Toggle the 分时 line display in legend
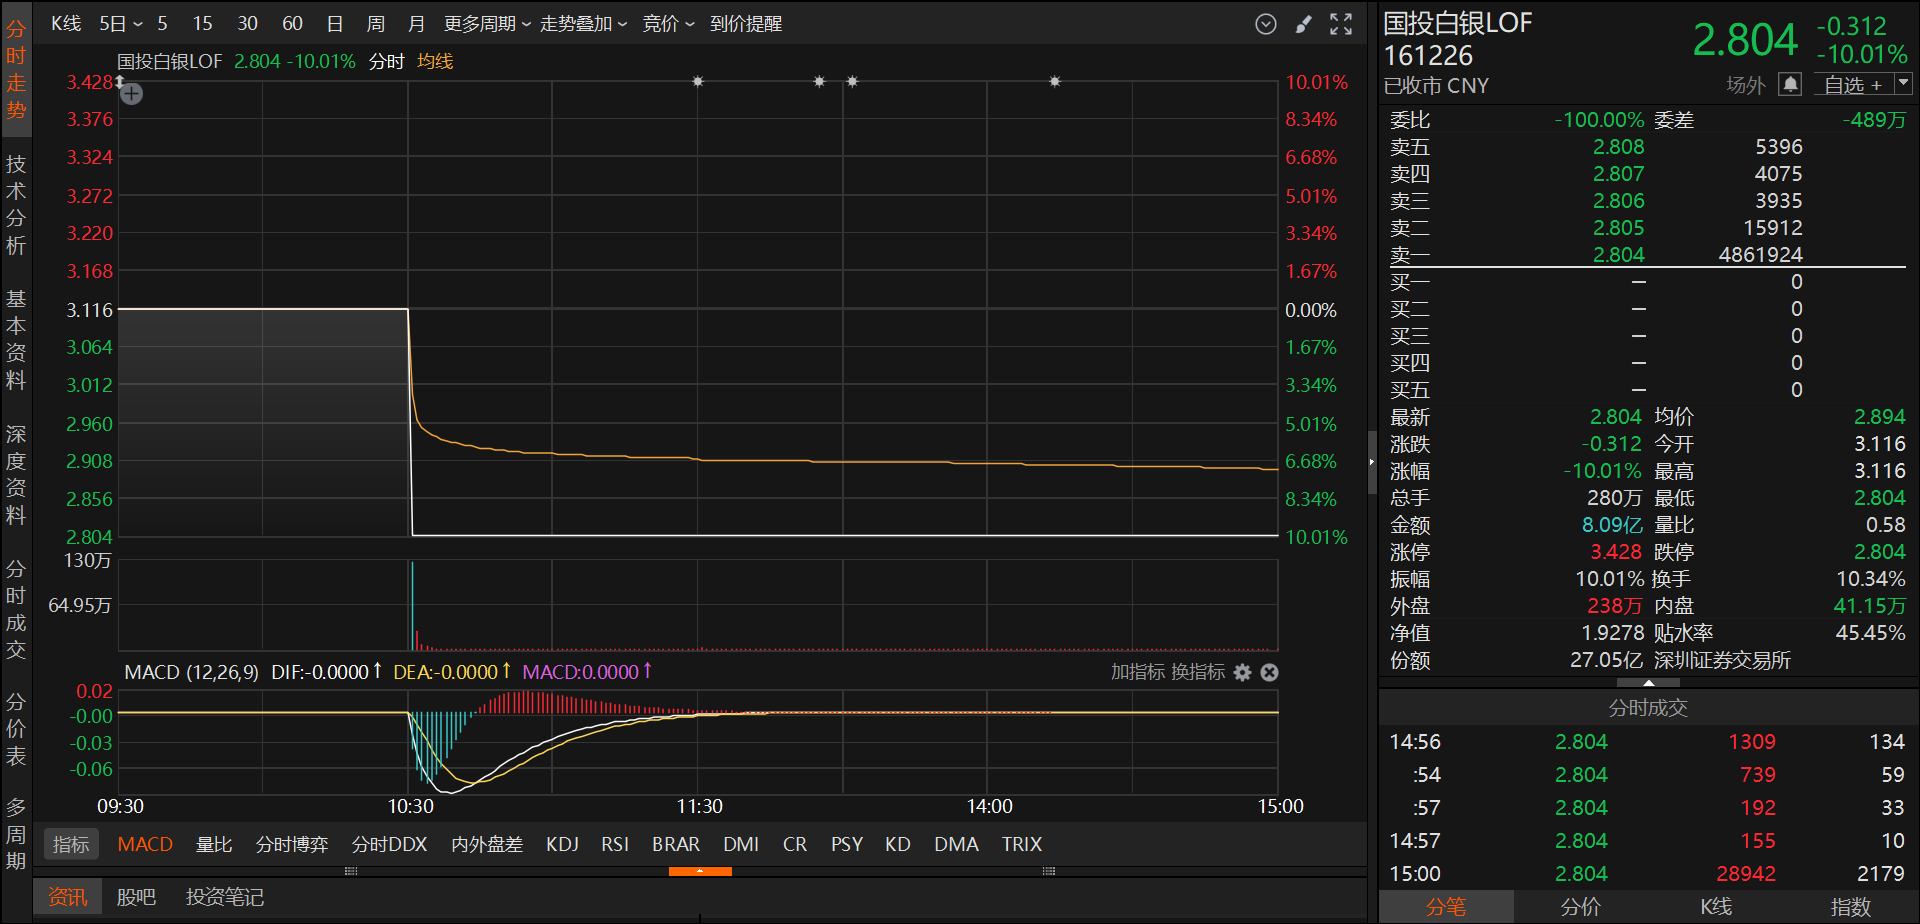Image resolution: width=1920 pixels, height=924 pixels. pyautogui.click(x=386, y=61)
